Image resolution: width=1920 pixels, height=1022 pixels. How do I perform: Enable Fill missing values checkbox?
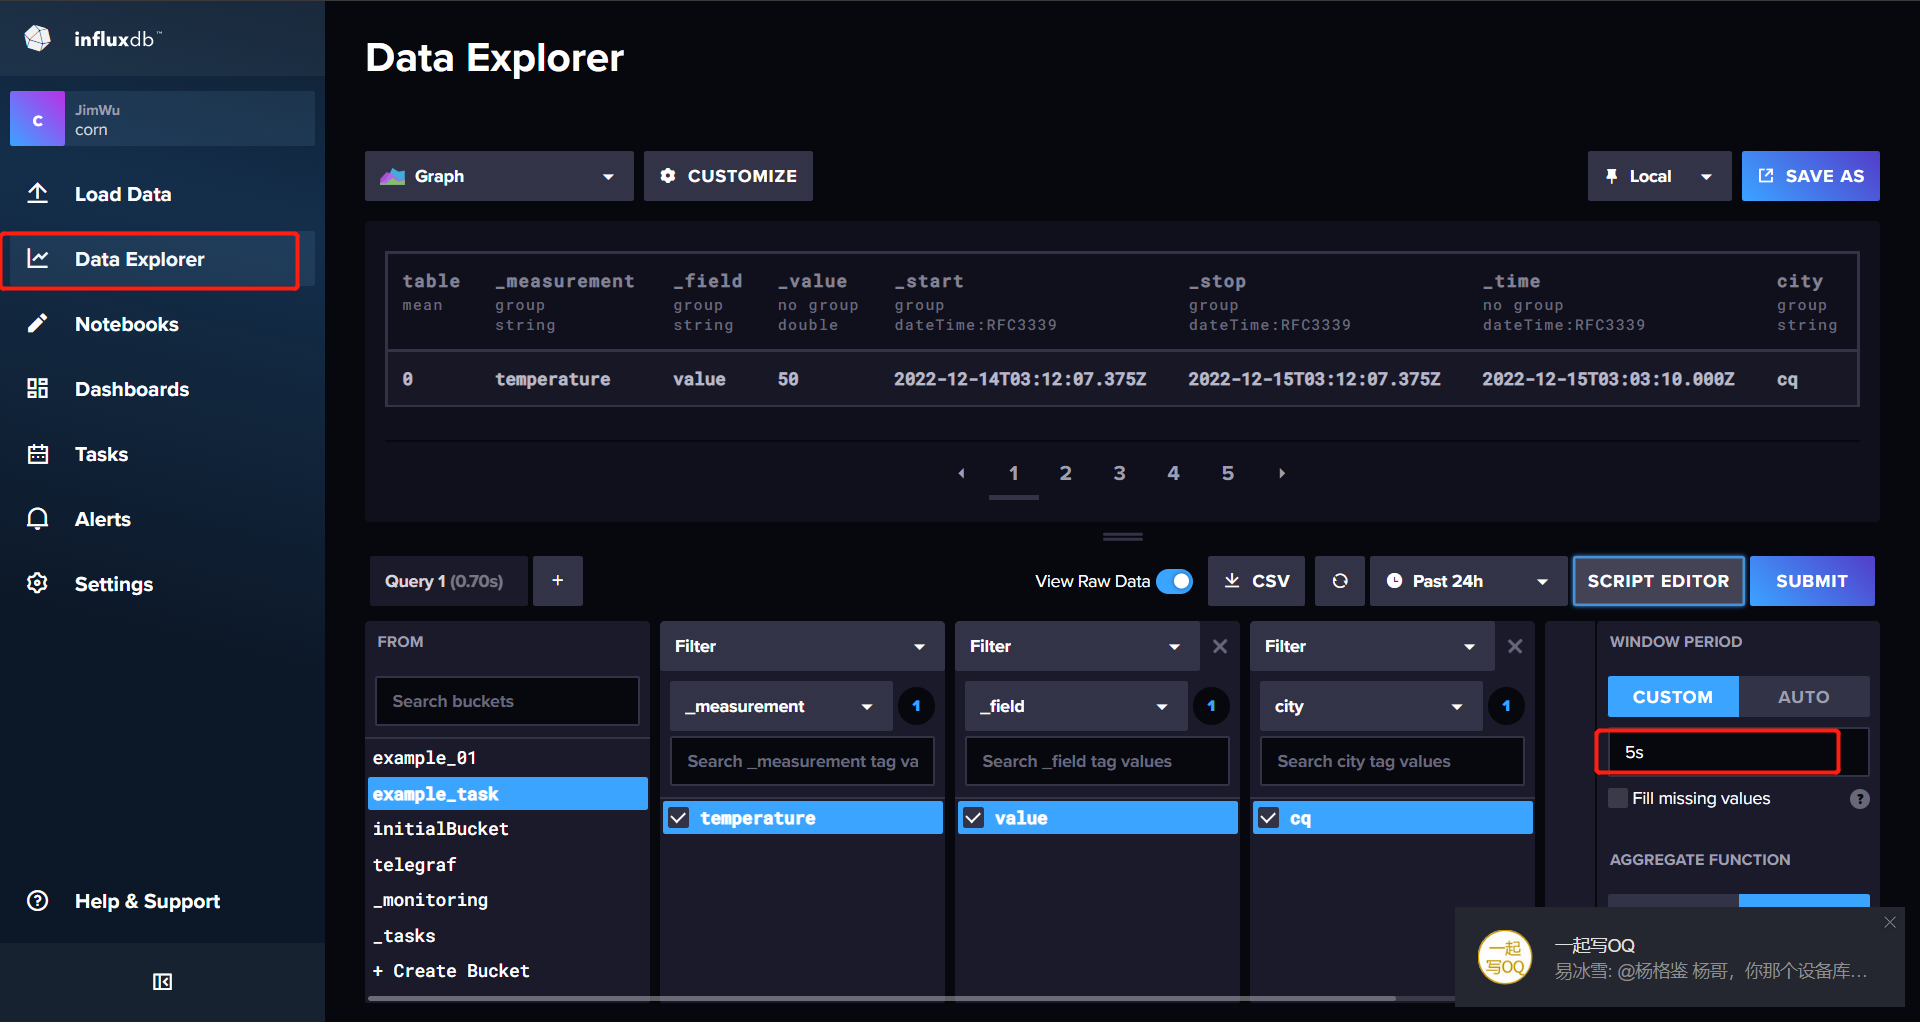click(1618, 798)
